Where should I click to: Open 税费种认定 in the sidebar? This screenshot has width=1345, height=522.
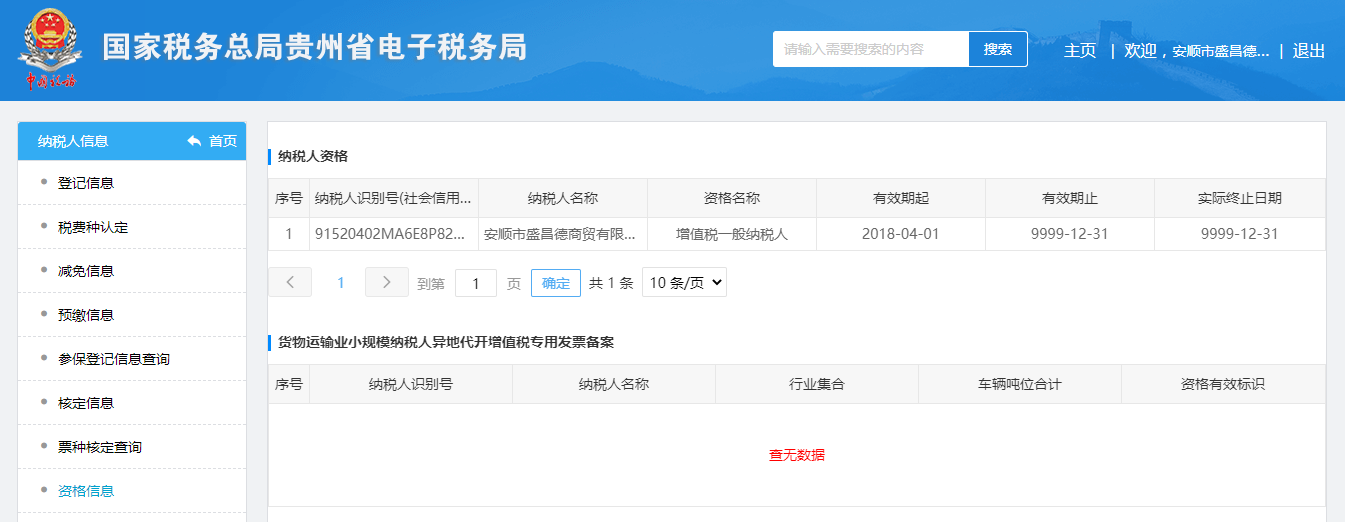(93, 227)
